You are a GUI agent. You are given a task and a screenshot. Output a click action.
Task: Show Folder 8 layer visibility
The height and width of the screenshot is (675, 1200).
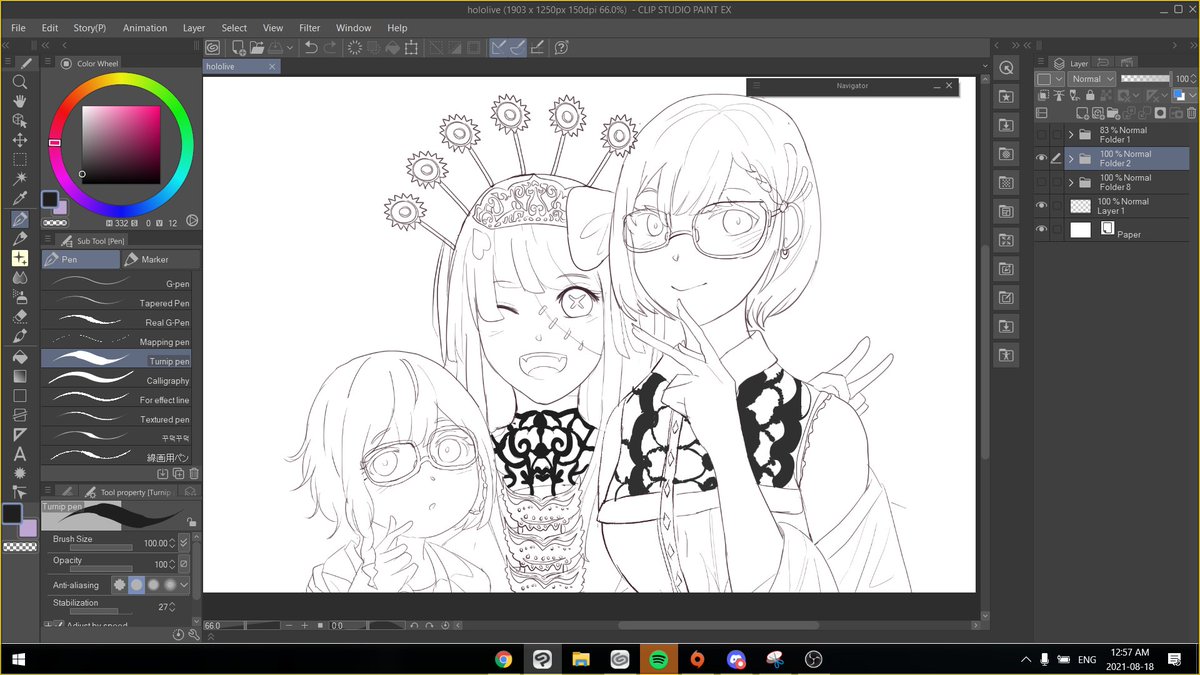(x=1042, y=182)
